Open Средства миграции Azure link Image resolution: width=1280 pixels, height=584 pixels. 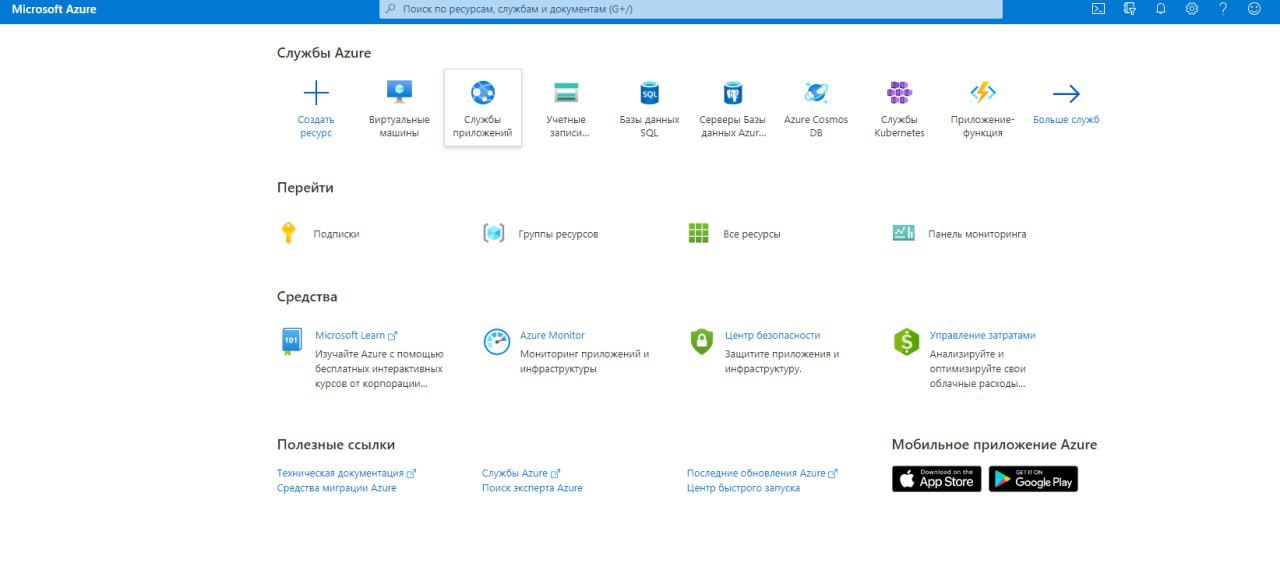[x=337, y=488]
